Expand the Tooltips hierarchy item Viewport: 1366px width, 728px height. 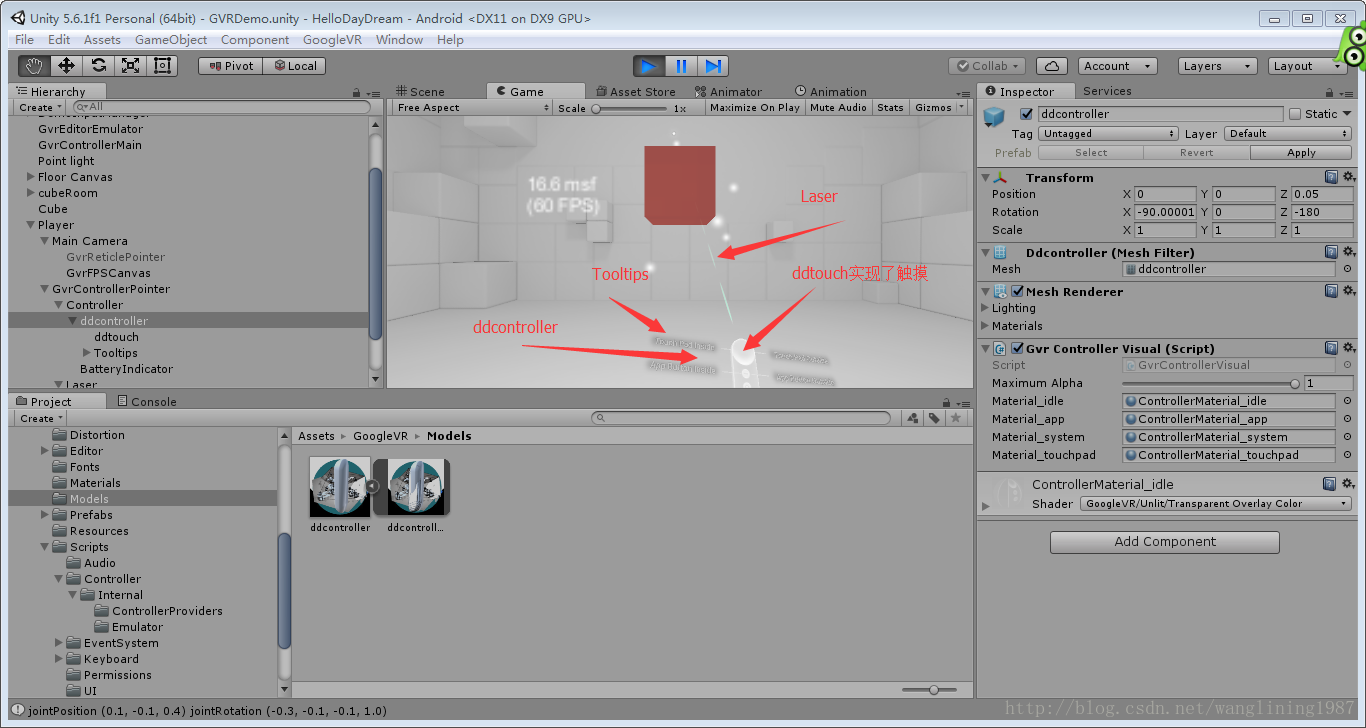click(87, 353)
